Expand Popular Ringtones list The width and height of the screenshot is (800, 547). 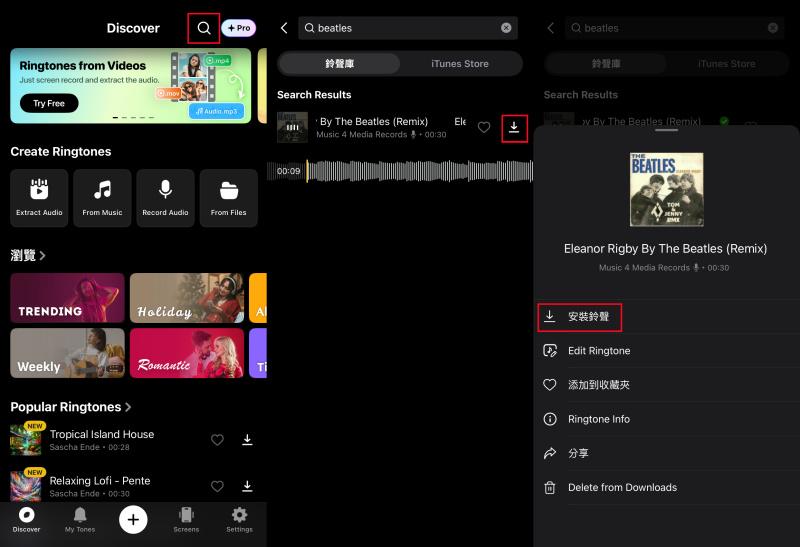(x=71, y=407)
